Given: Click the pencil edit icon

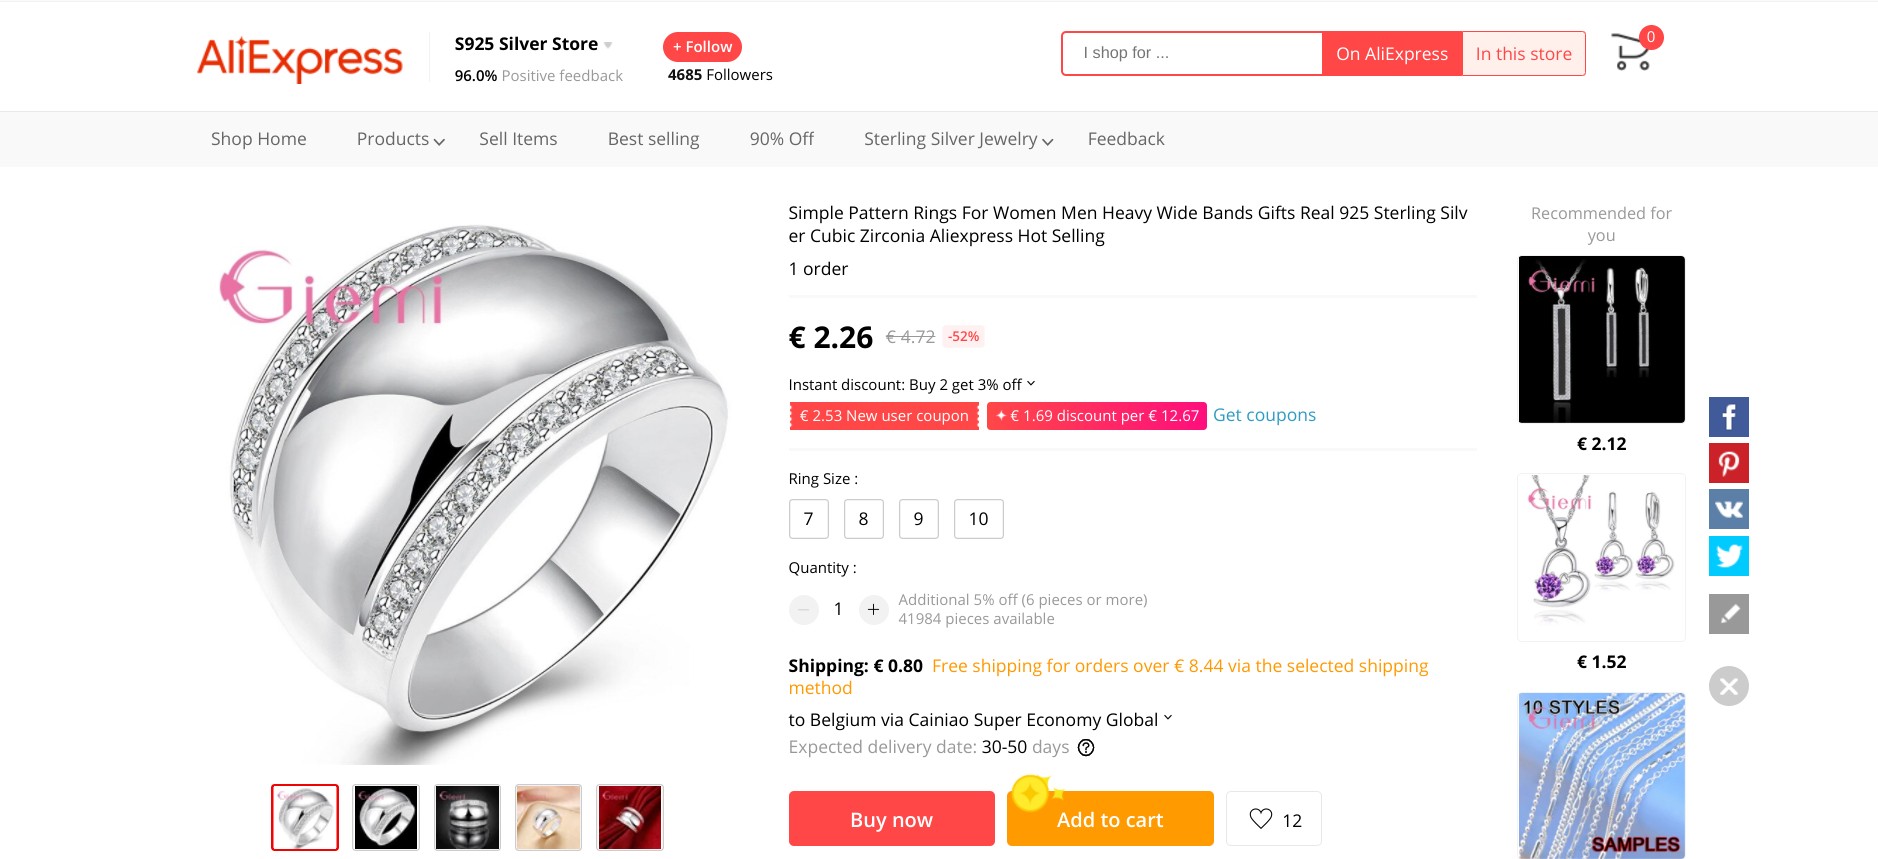Looking at the screenshot, I should [1728, 614].
